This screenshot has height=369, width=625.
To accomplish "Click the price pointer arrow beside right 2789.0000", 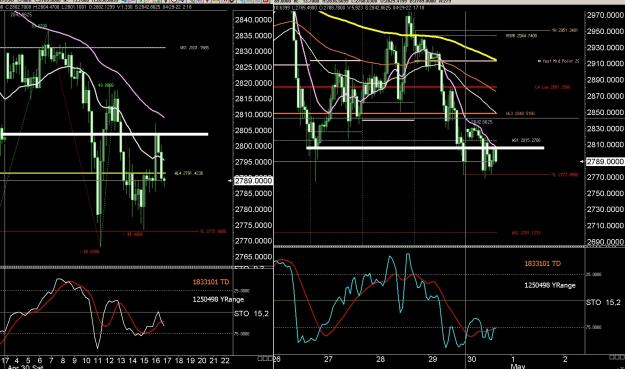I will click(582, 161).
